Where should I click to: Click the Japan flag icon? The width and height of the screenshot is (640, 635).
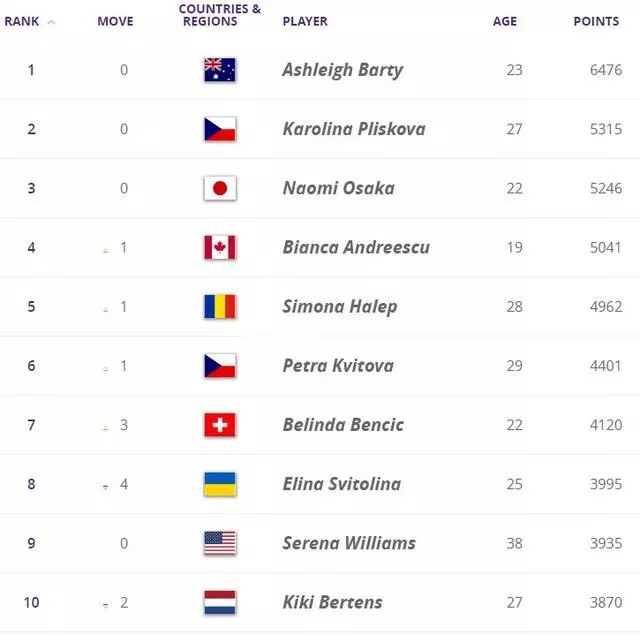[x=220, y=189]
